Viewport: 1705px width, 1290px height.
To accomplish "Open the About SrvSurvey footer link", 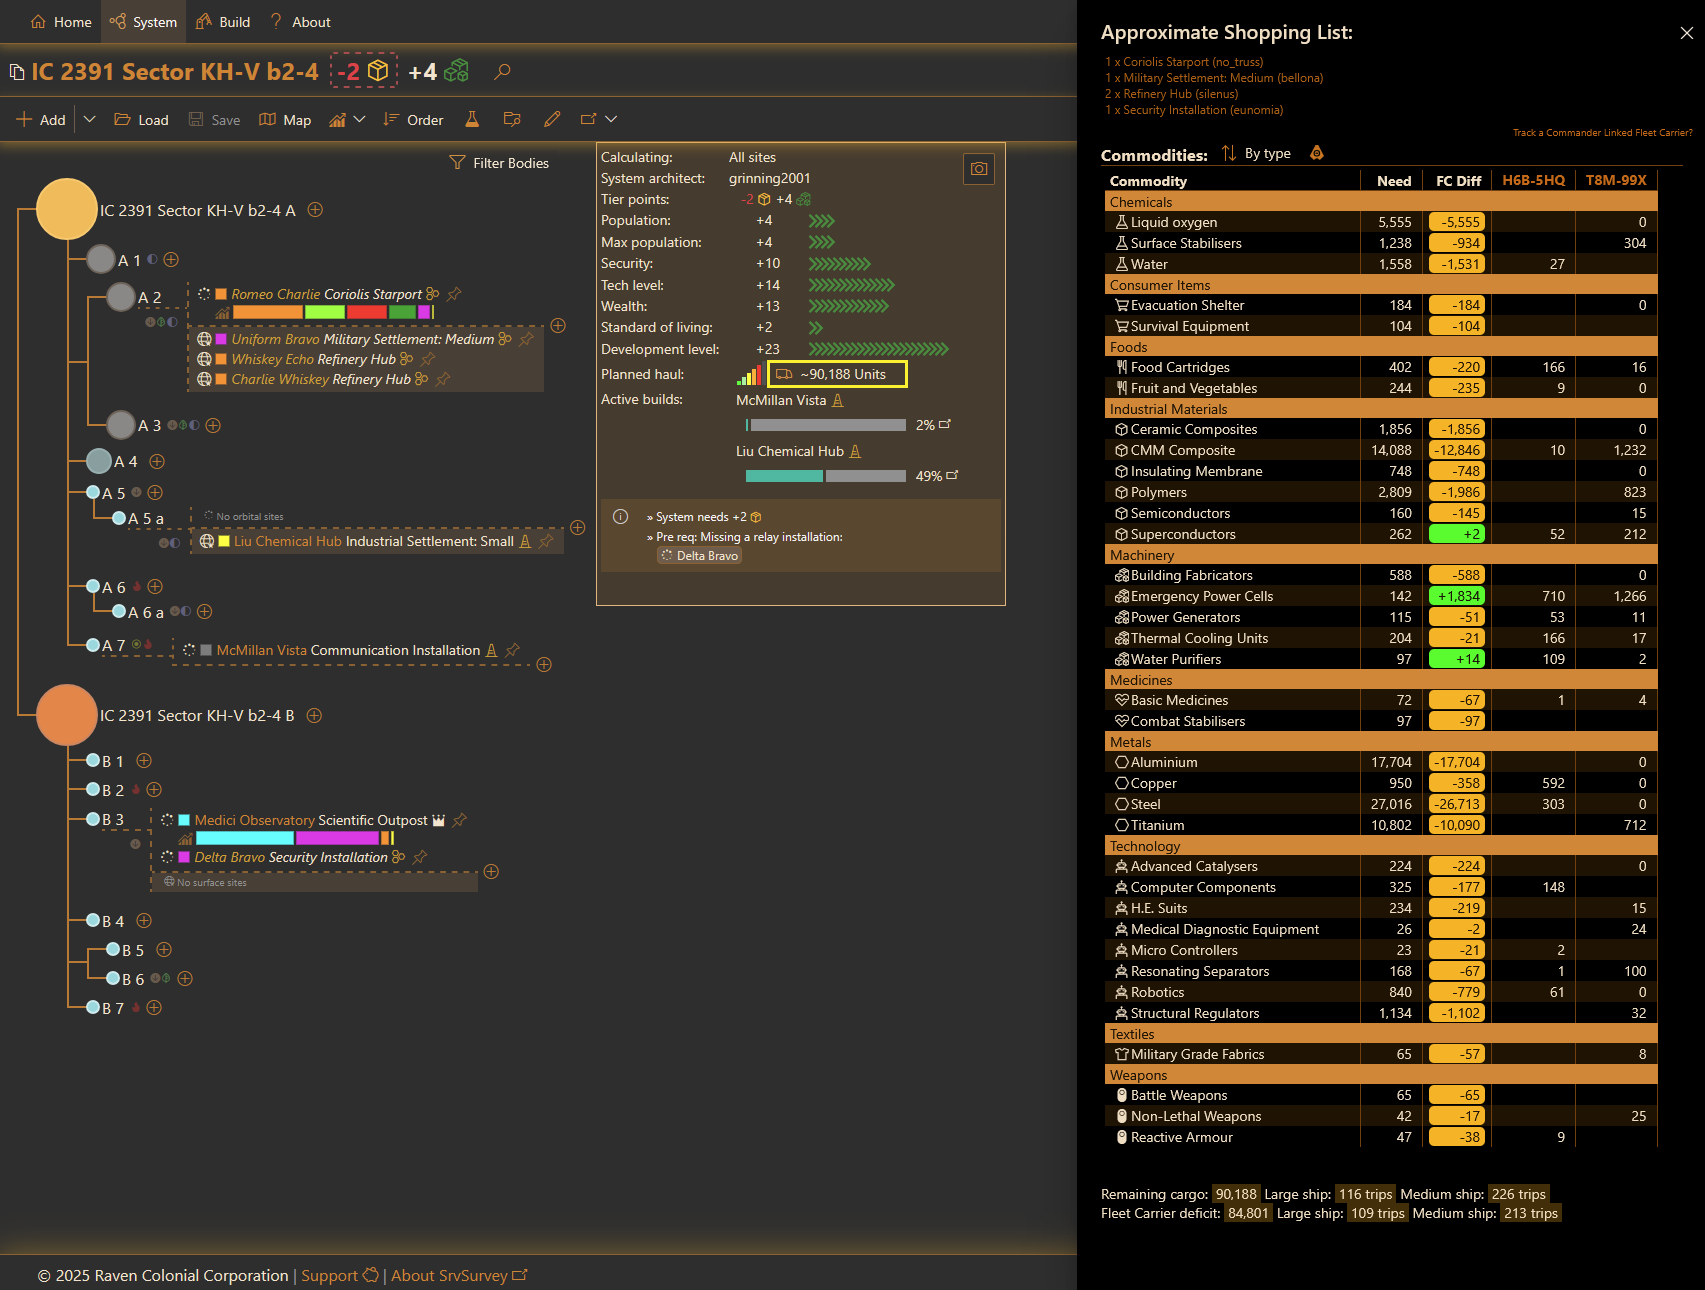I will 459,1275.
